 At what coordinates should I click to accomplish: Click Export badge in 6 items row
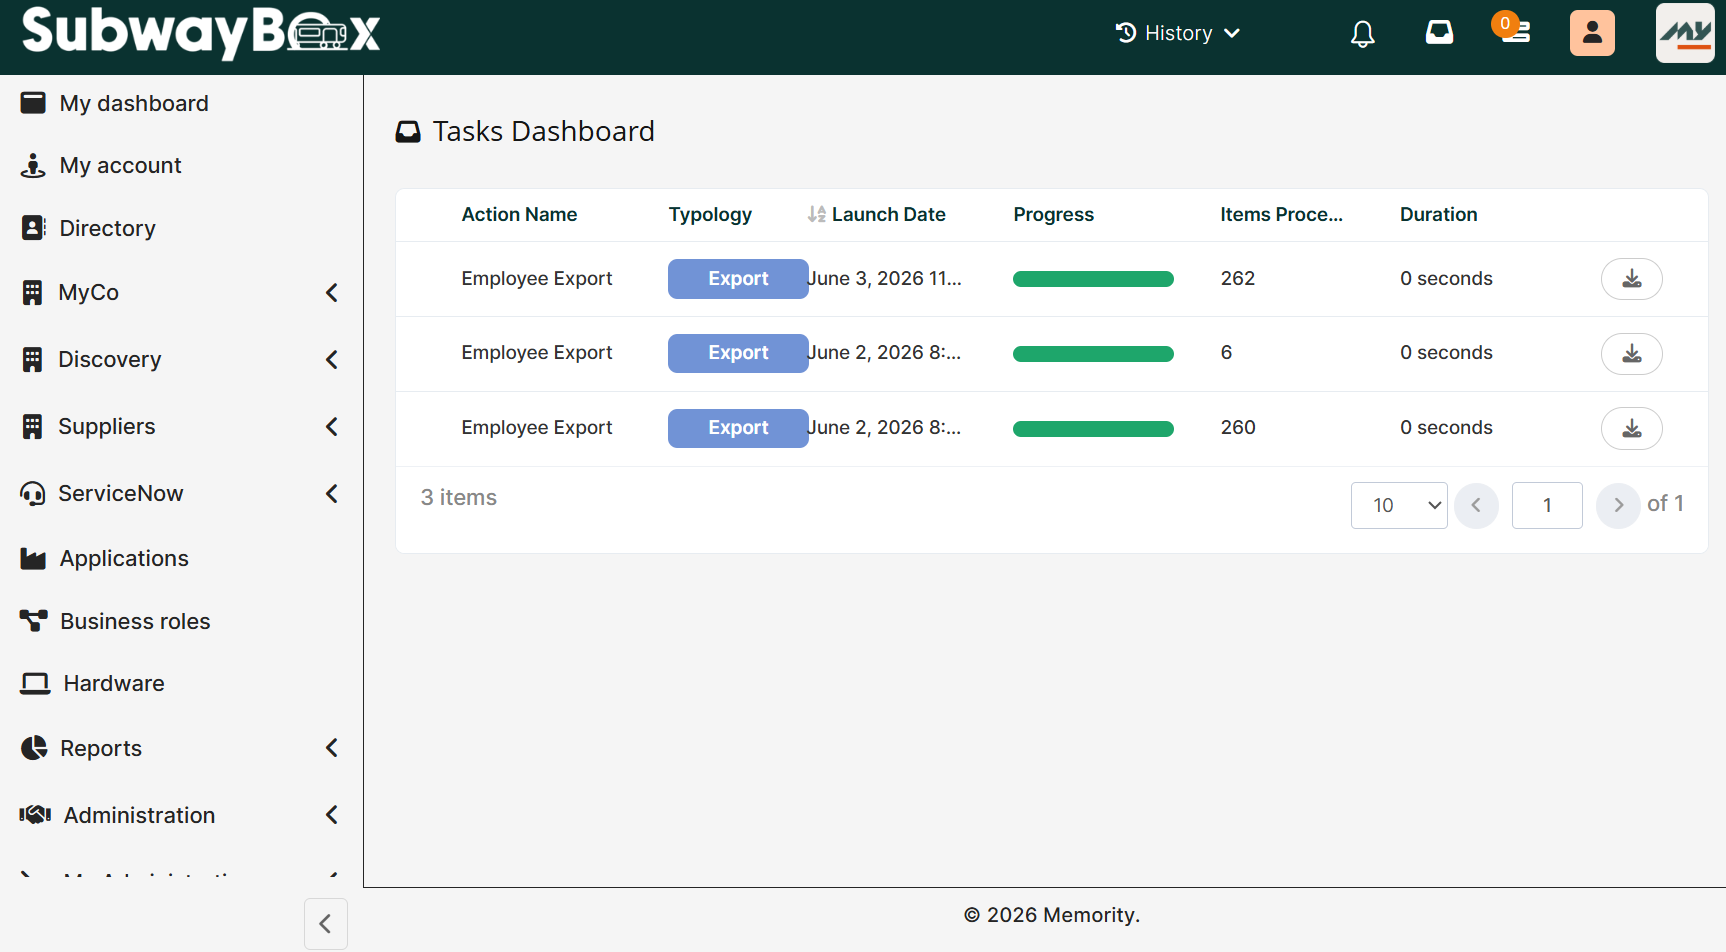click(x=738, y=353)
